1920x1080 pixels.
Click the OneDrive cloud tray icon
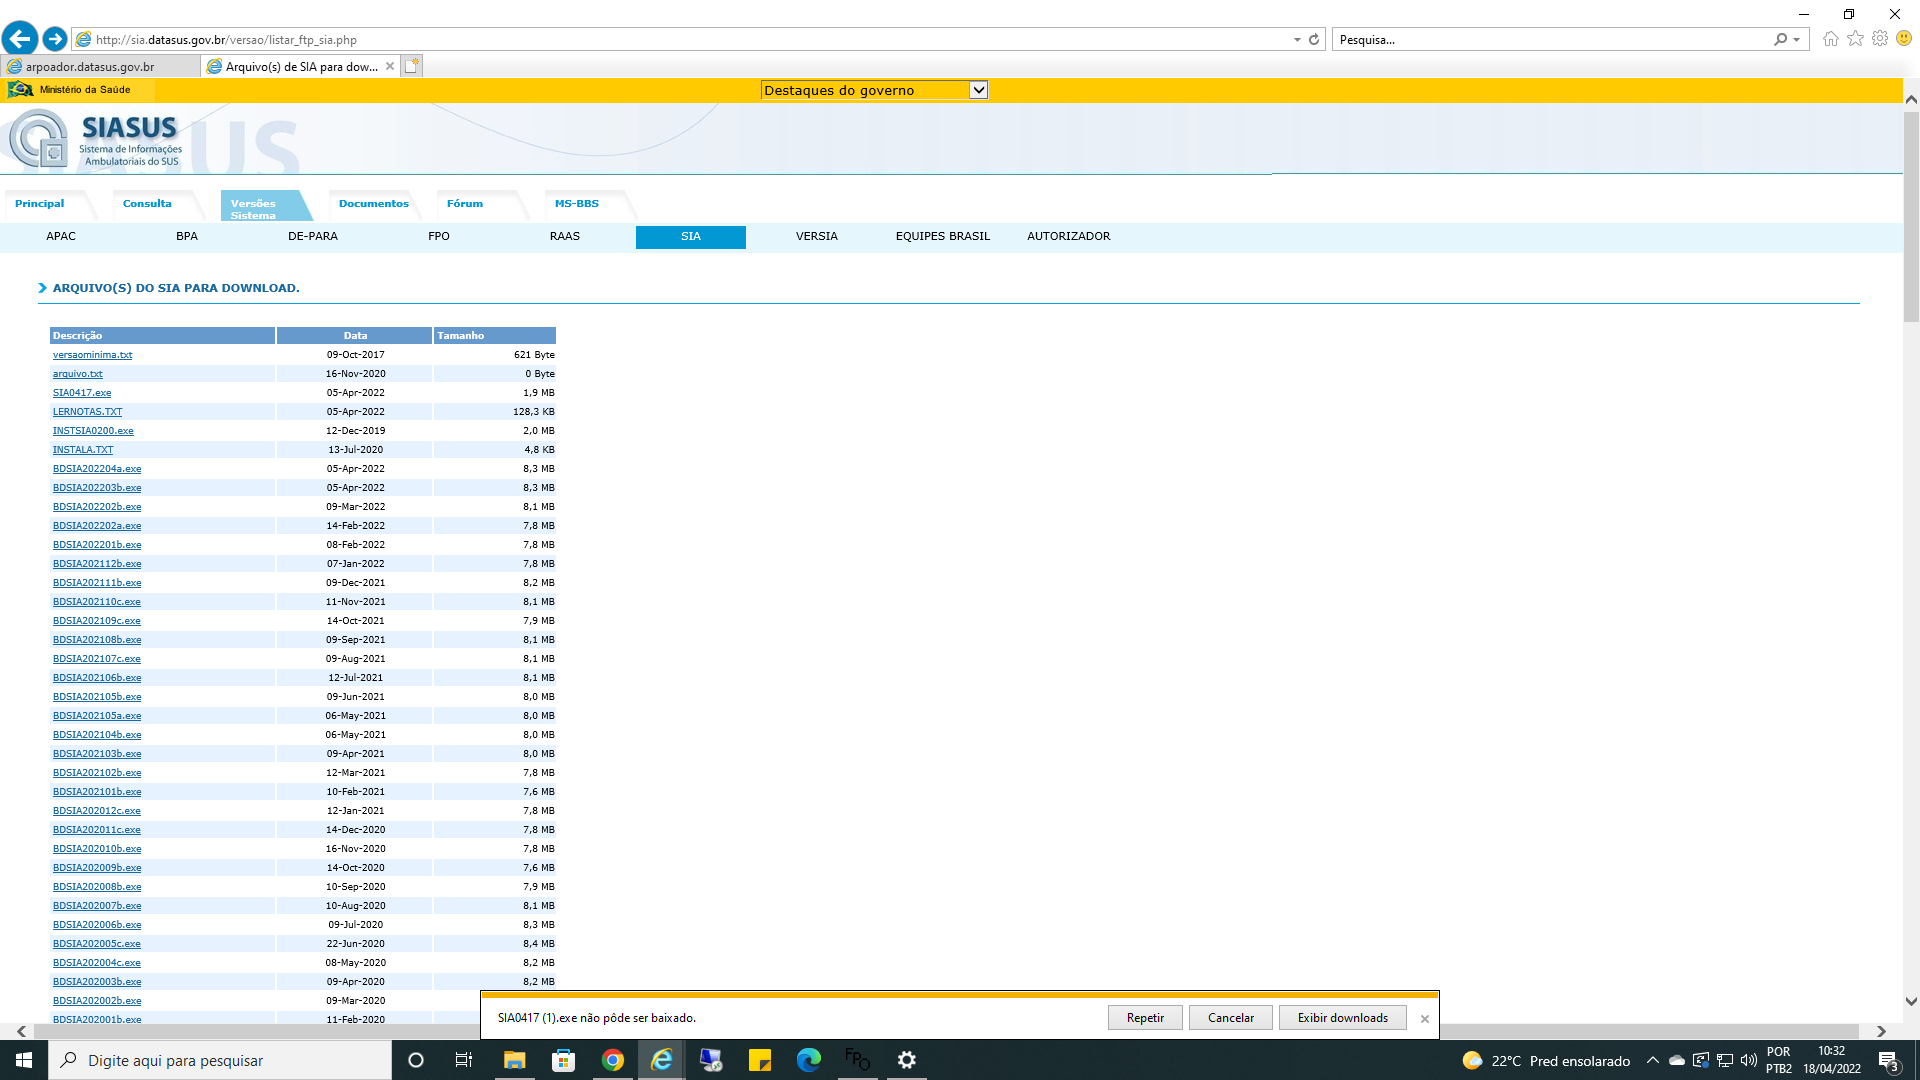point(1675,1060)
